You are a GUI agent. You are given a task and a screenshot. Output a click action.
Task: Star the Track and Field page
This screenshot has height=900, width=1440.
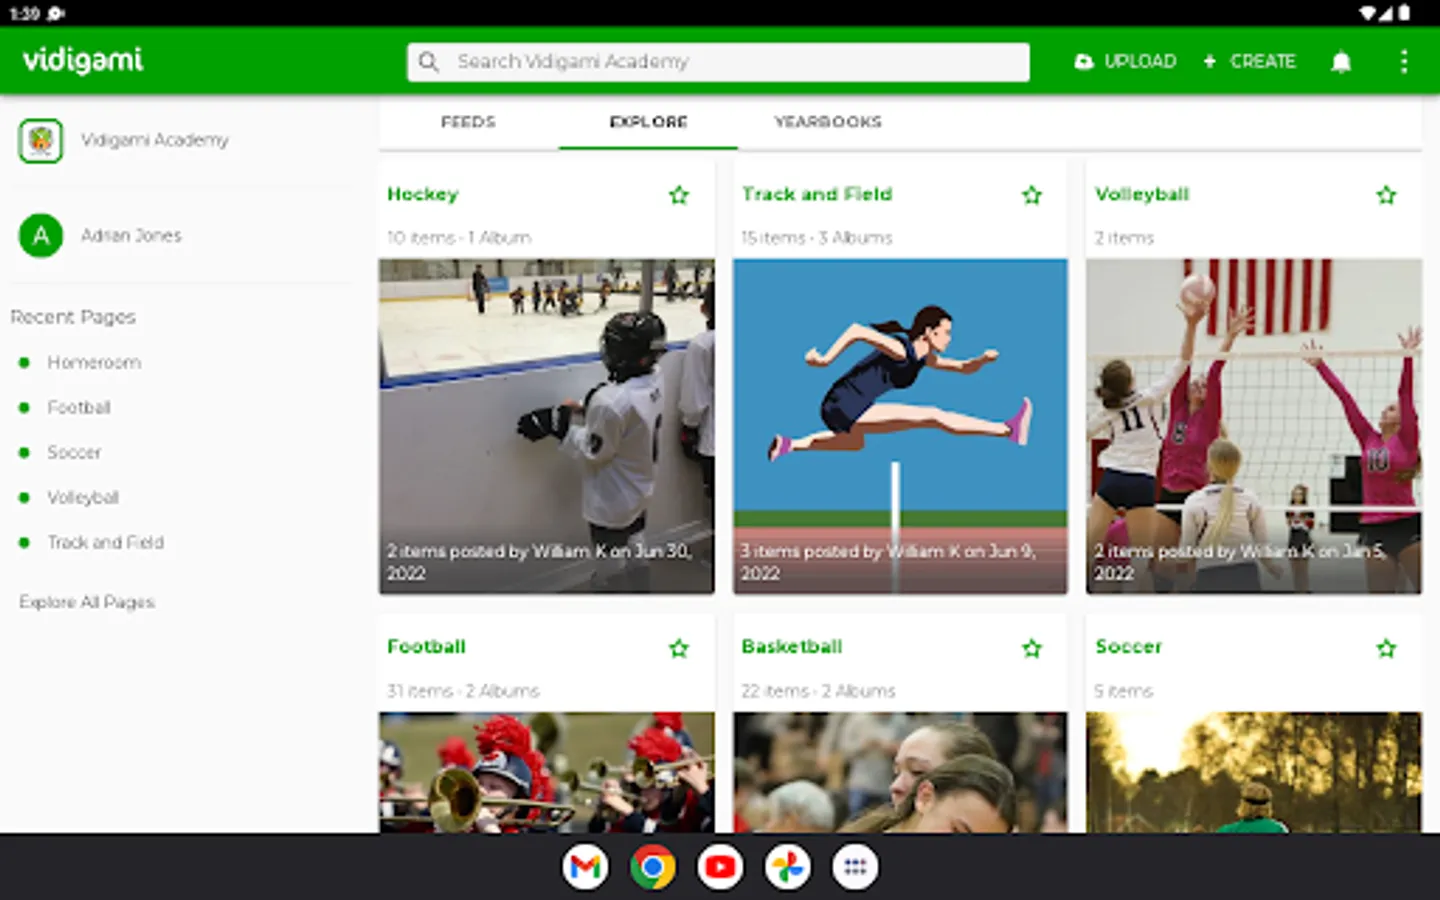1032,195
